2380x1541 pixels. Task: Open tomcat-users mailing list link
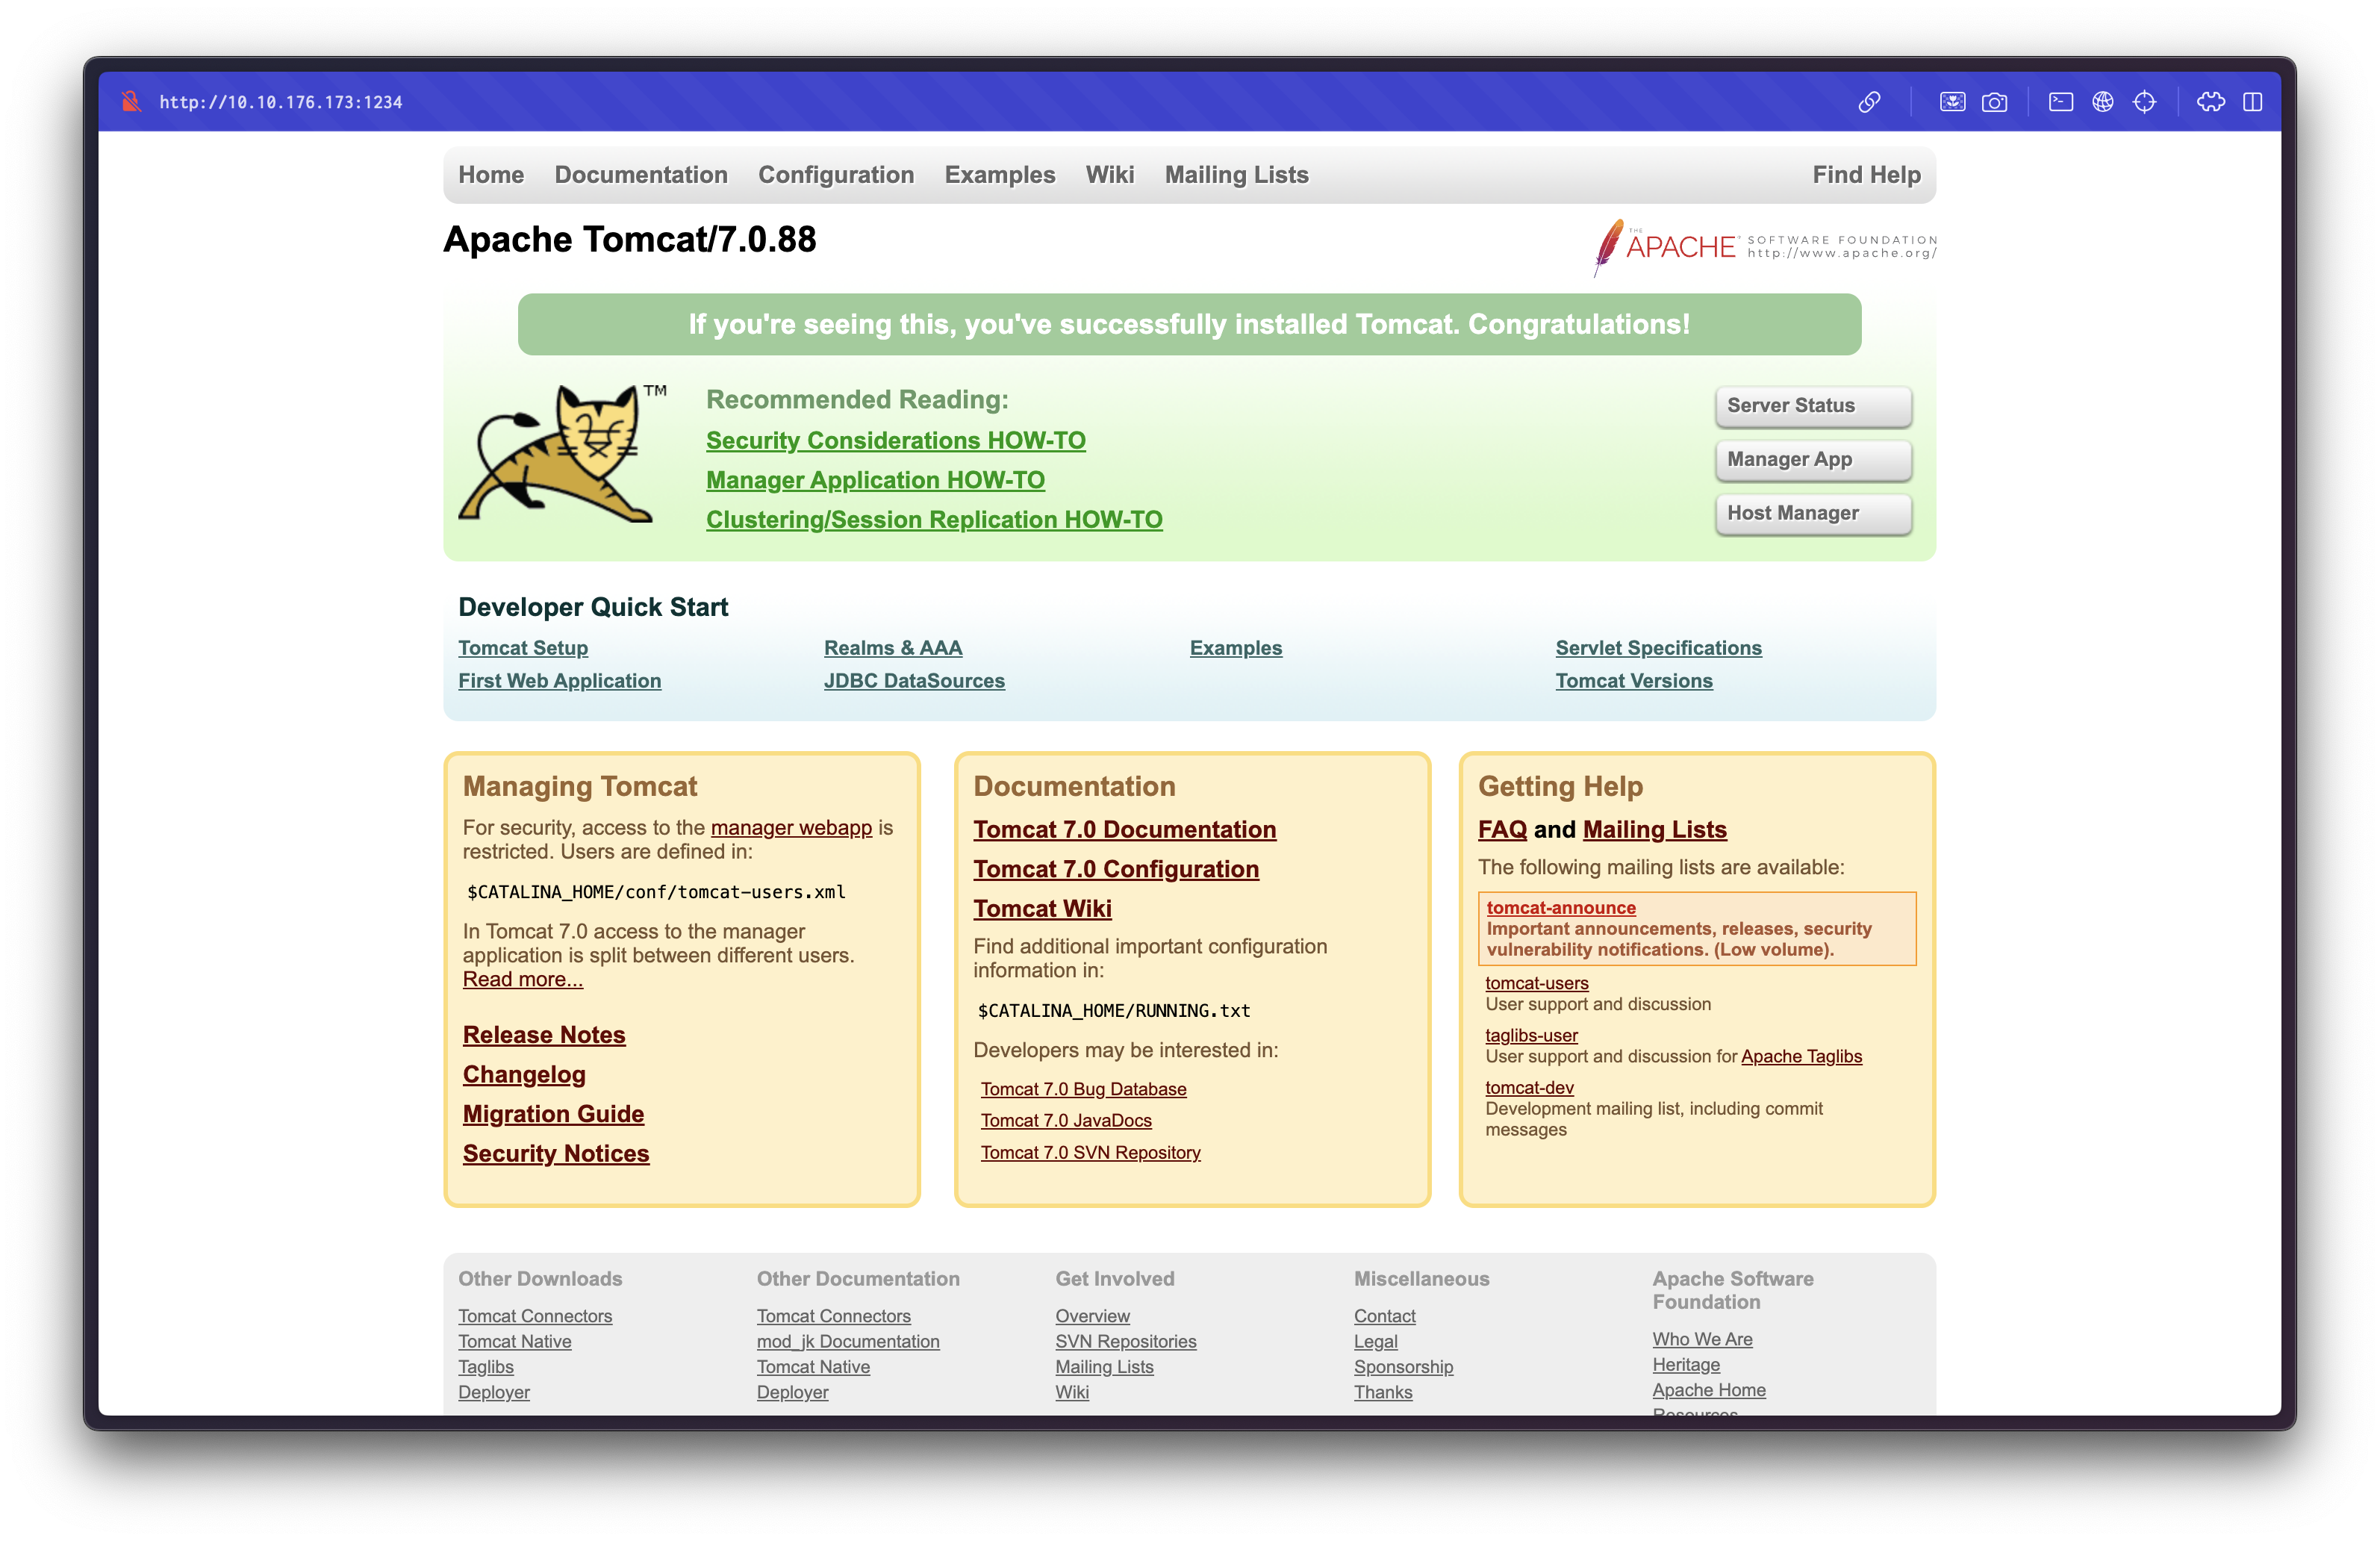[1536, 983]
